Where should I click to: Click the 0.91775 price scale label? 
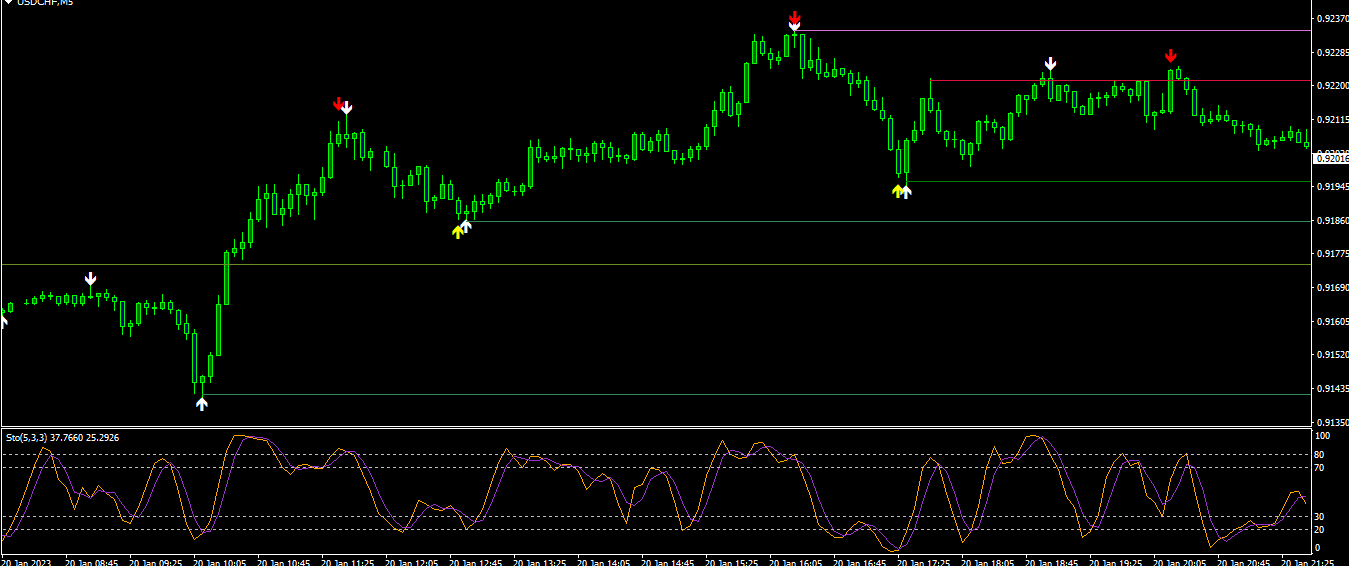(1333, 254)
